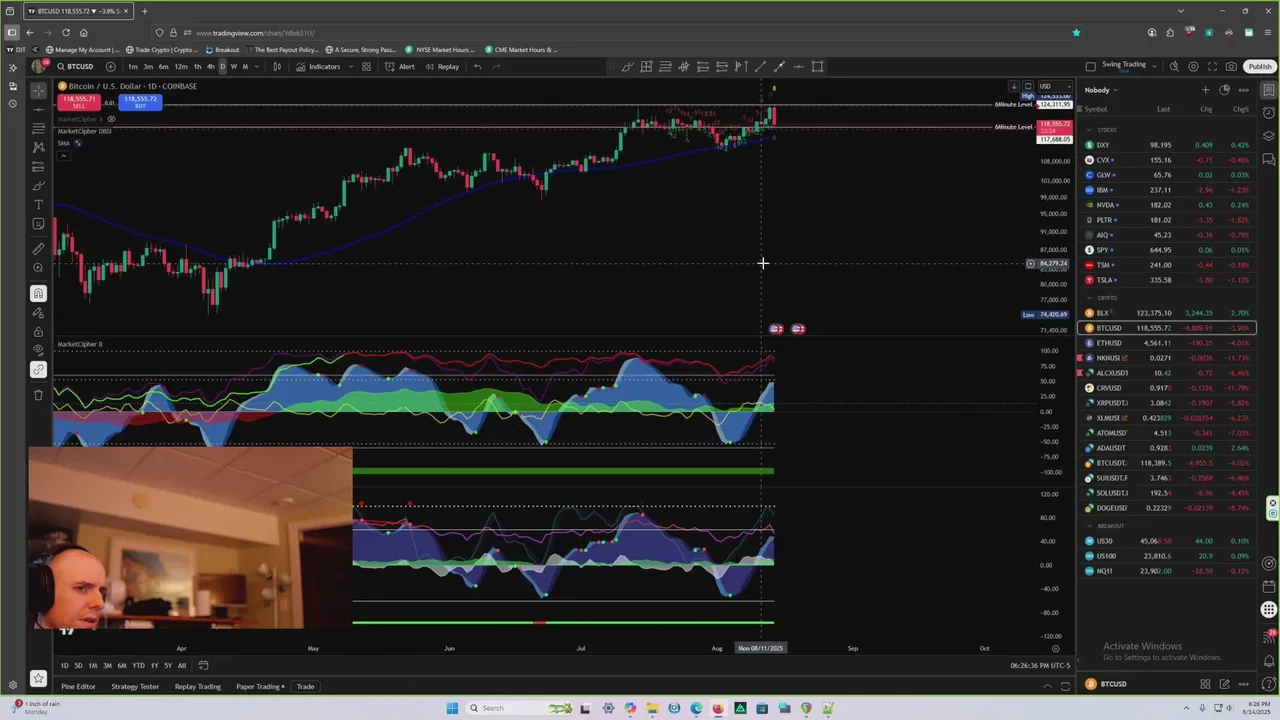Toggle the layout select checkbox
The height and width of the screenshot is (720, 1280).
pyautogui.click(x=1090, y=67)
